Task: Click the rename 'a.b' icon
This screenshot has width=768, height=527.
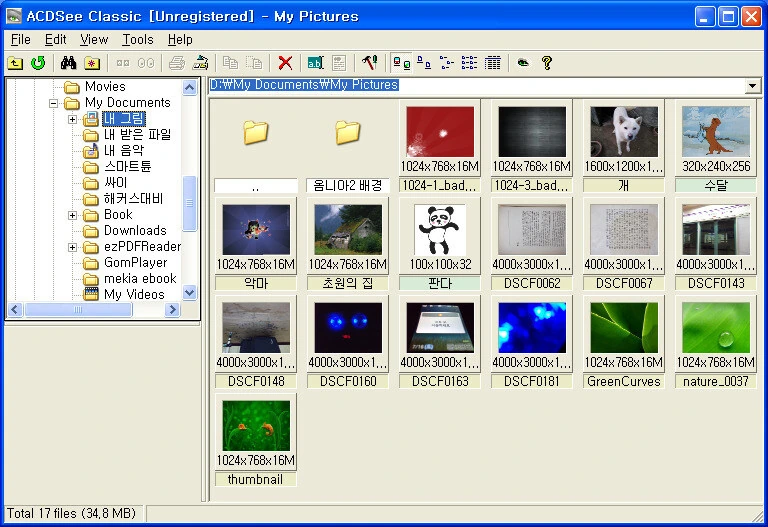Action: click(x=315, y=63)
